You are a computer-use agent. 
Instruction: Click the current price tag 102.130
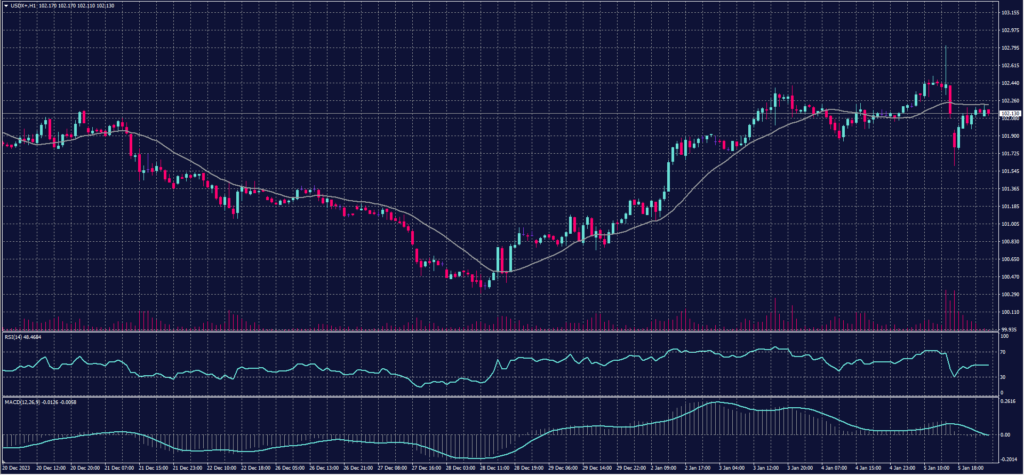1008,113
